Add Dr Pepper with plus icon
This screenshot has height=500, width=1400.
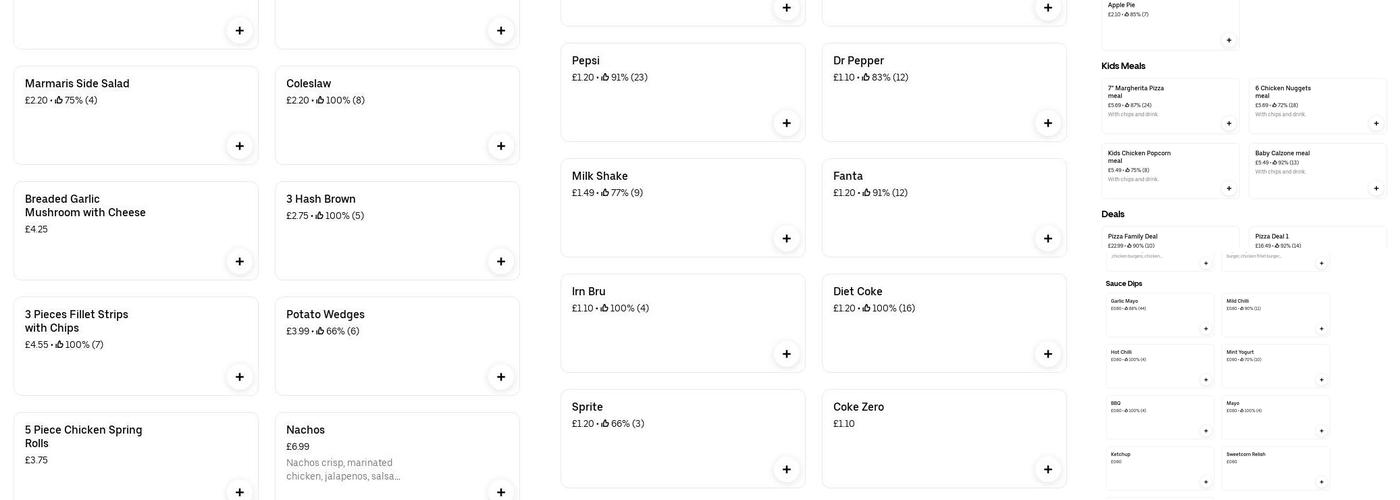tap(1048, 123)
